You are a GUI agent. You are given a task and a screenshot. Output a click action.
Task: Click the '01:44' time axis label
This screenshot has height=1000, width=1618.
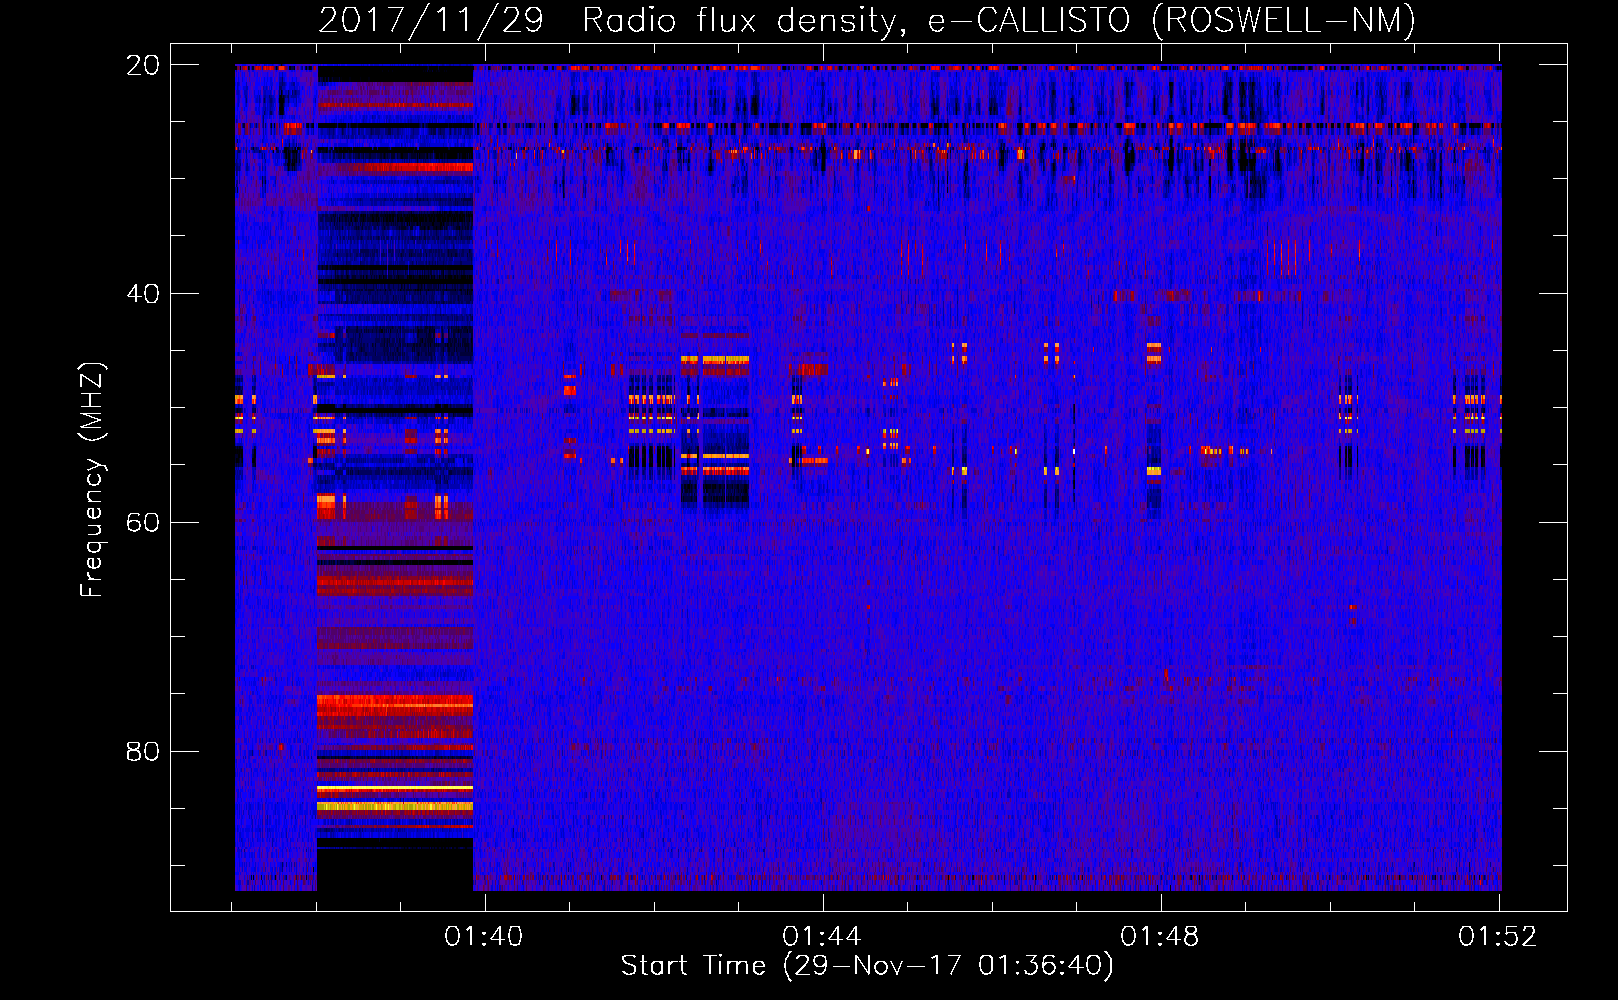(x=822, y=937)
